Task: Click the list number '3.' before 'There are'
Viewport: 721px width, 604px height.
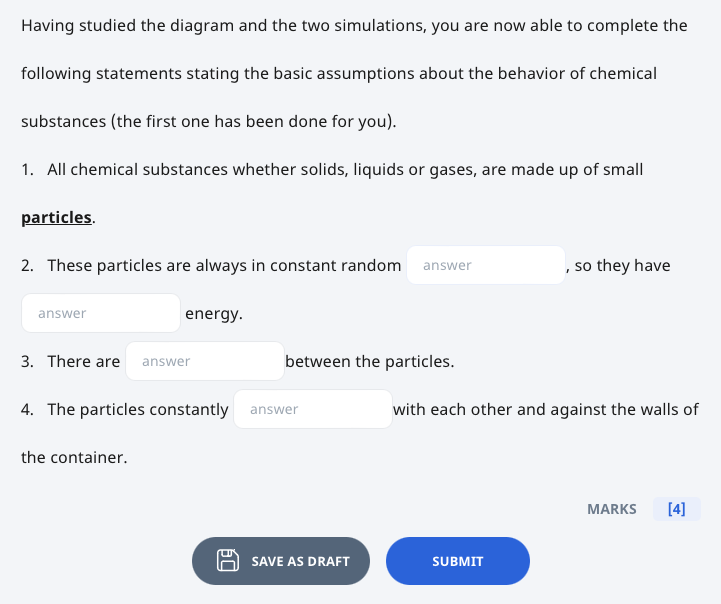Action: [28, 362]
